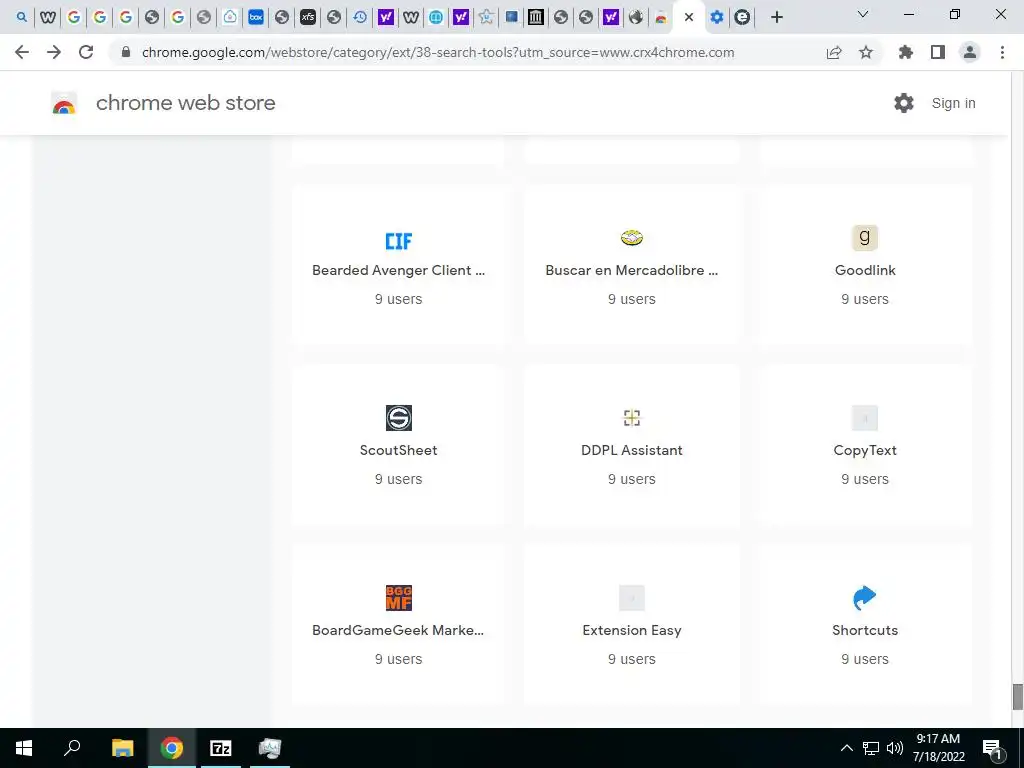1024x768 pixels.
Task: Show hidden system tray icons
Action: pos(846,748)
